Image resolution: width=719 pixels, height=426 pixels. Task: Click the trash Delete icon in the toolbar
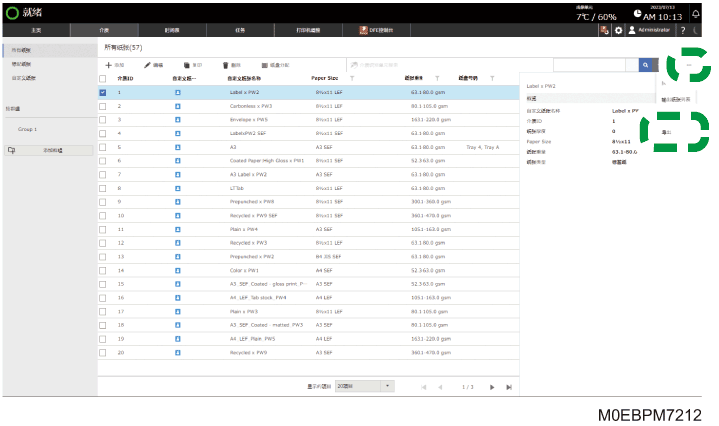(226, 65)
